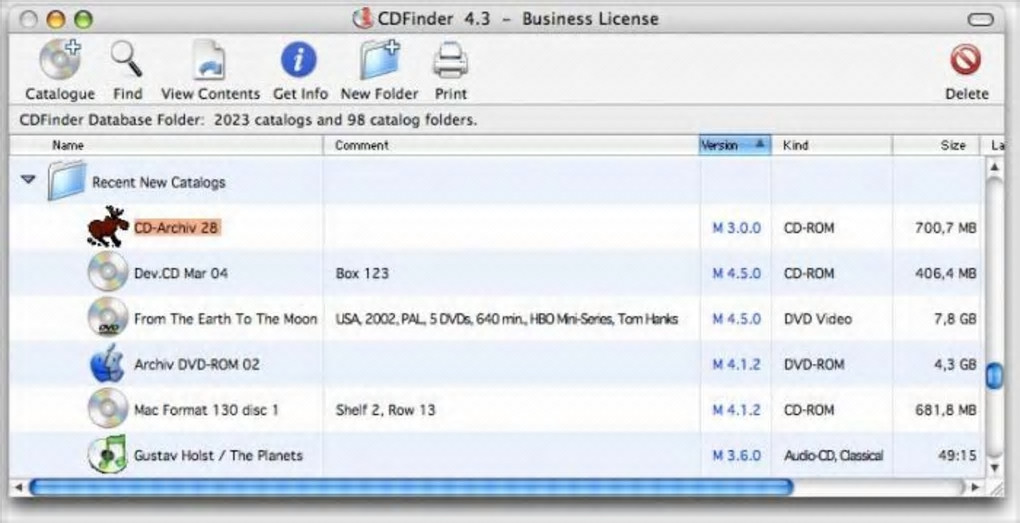The image size is (1020, 523).
Task: Open Find with the magnifying glass icon
Action: point(127,60)
